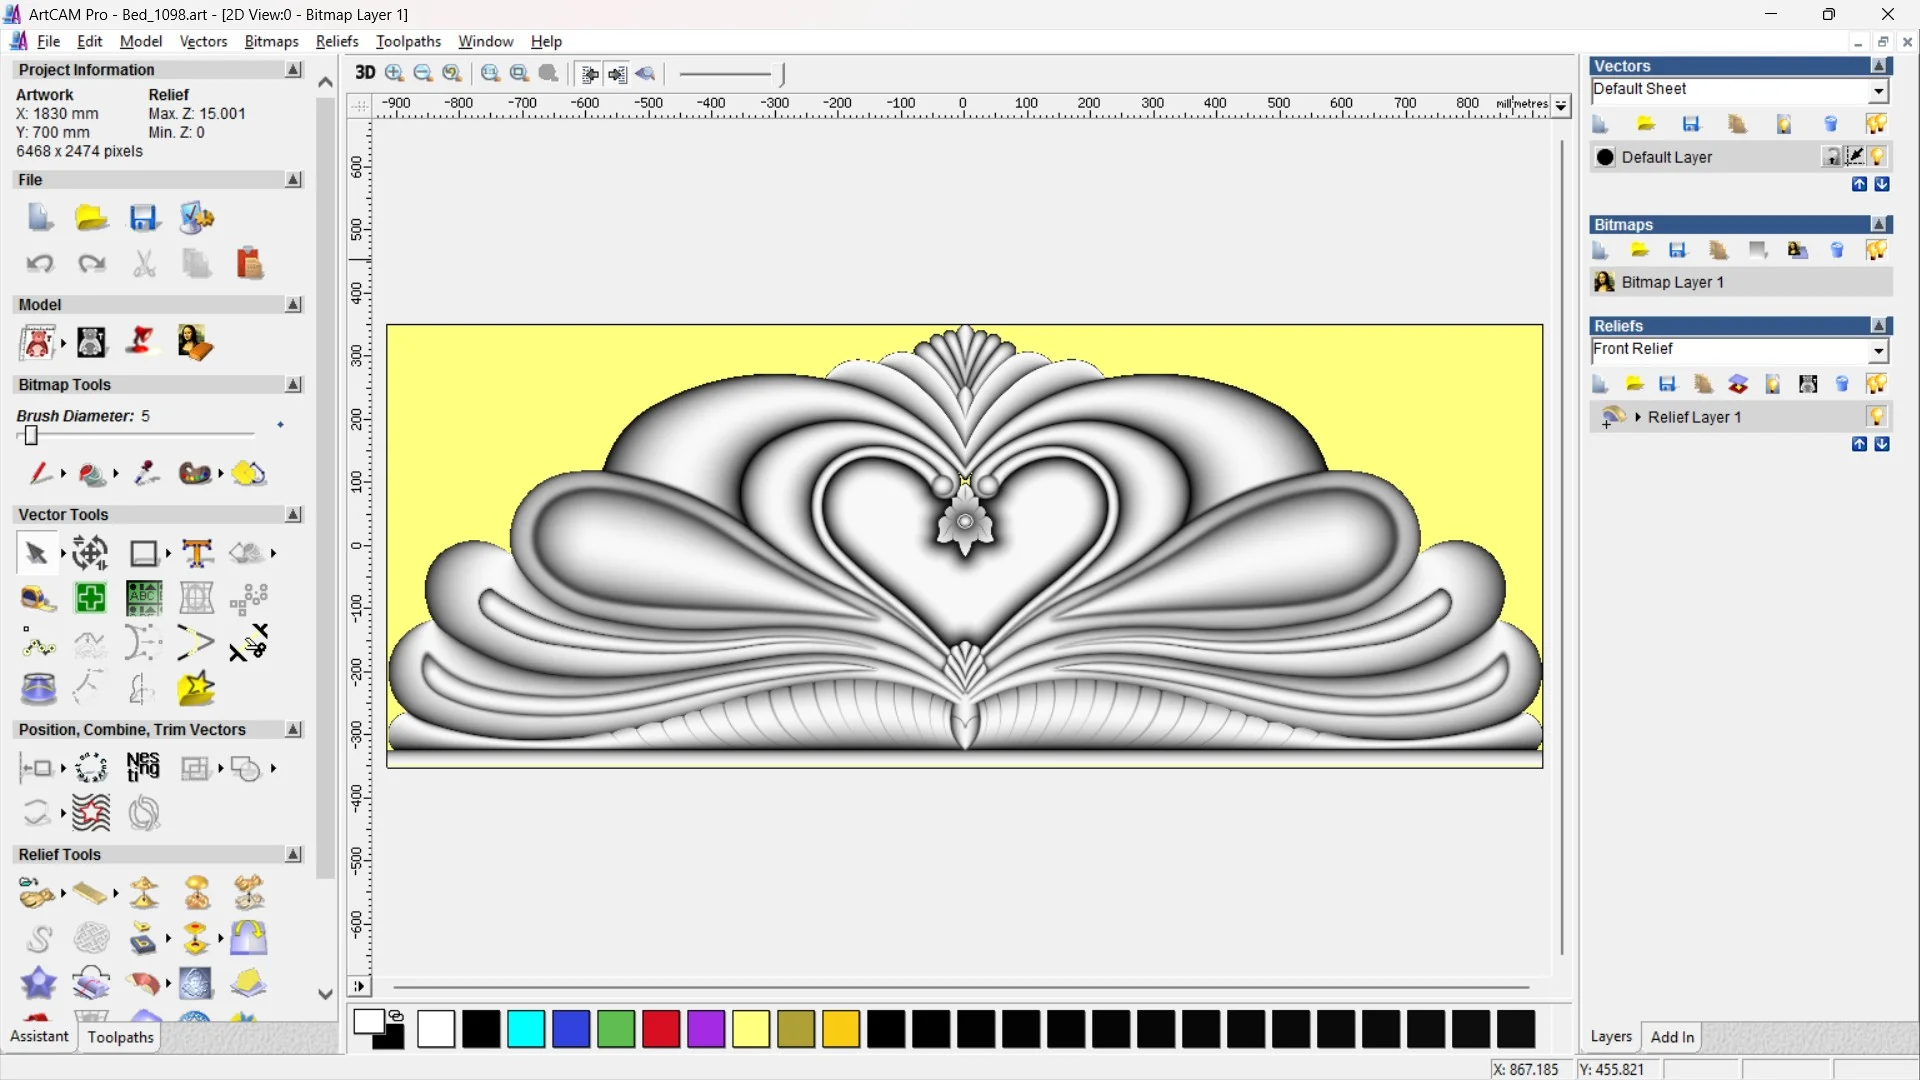Collapse the Project Information section
This screenshot has height=1080, width=1920.
click(x=293, y=70)
